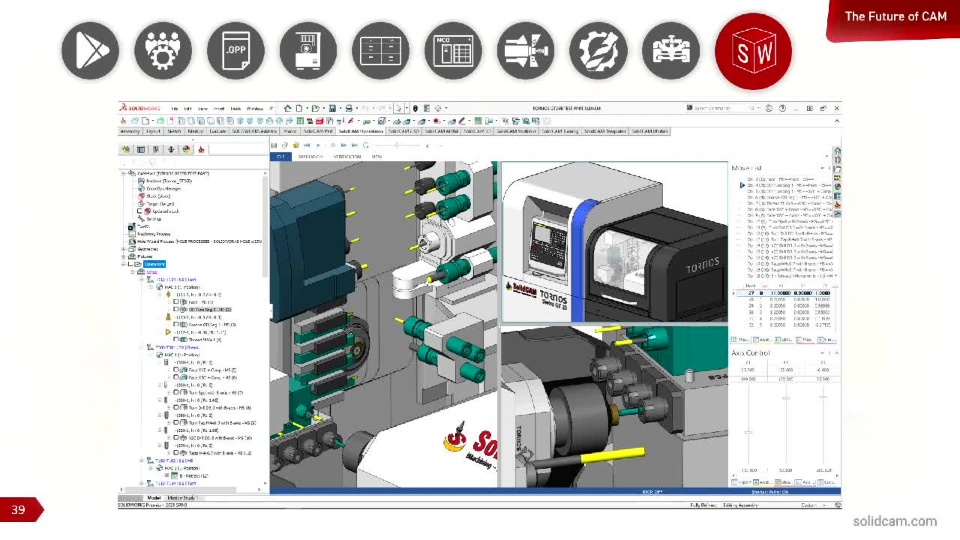Image resolution: width=960 pixels, height=540 pixels.
Task: Click the NCO table circle icon
Action: (x=453, y=50)
